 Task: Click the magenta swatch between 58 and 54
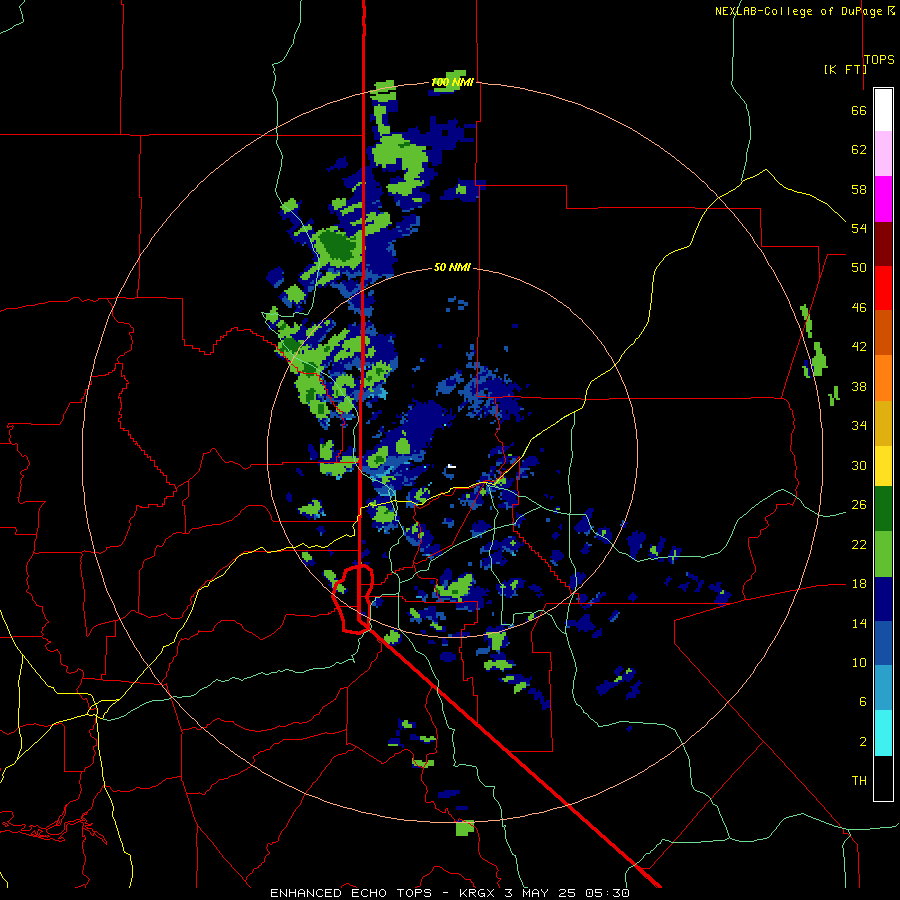(883, 199)
